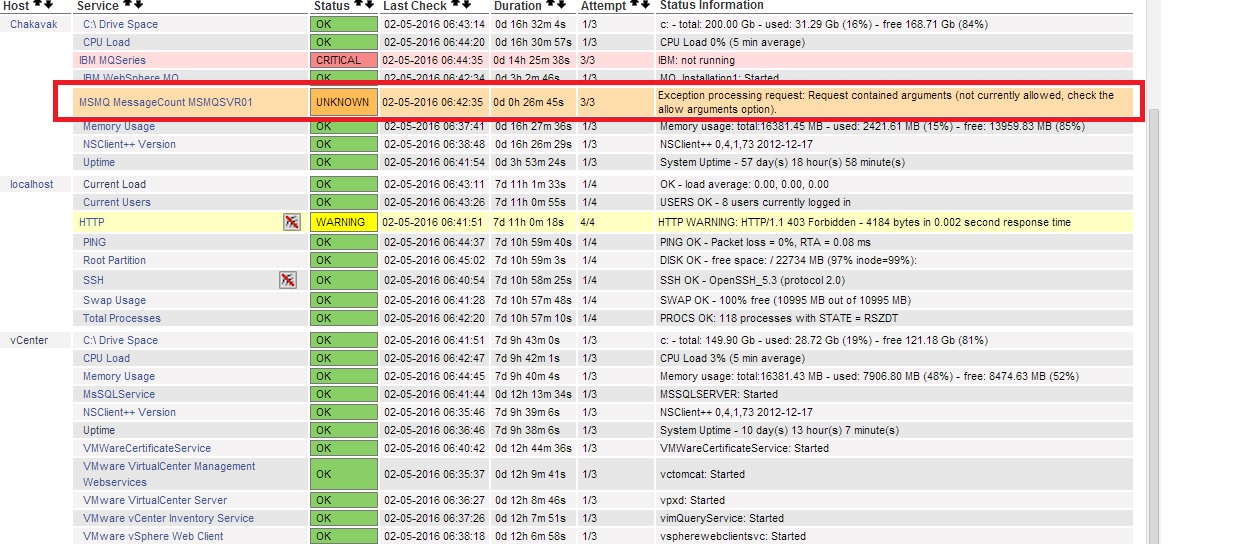Open the localhost host details
The image size is (1233, 544).
31,184
